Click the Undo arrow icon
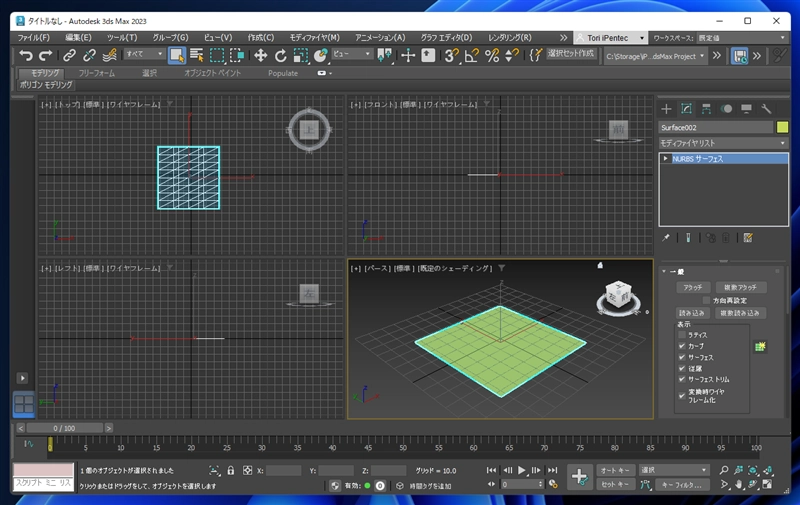 pos(26,55)
